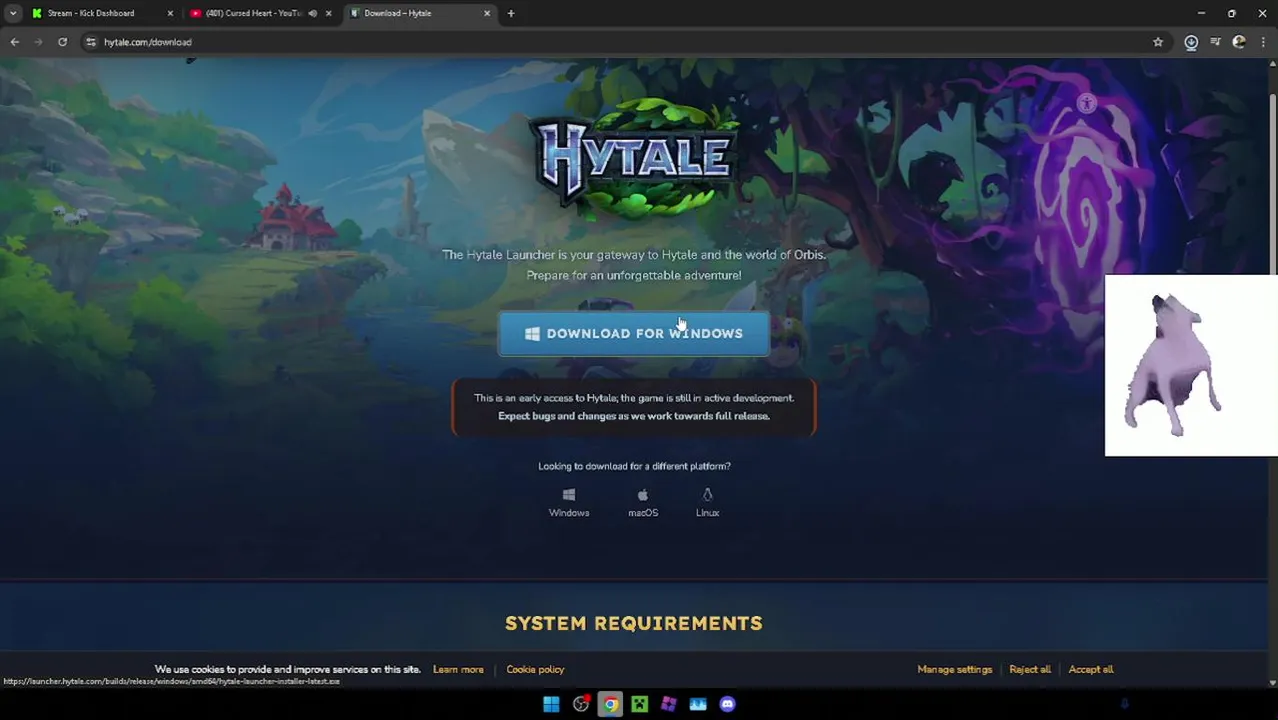This screenshot has height=720, width=1278.
Task: Click Download for Windows button
Action: click(634, 334)
